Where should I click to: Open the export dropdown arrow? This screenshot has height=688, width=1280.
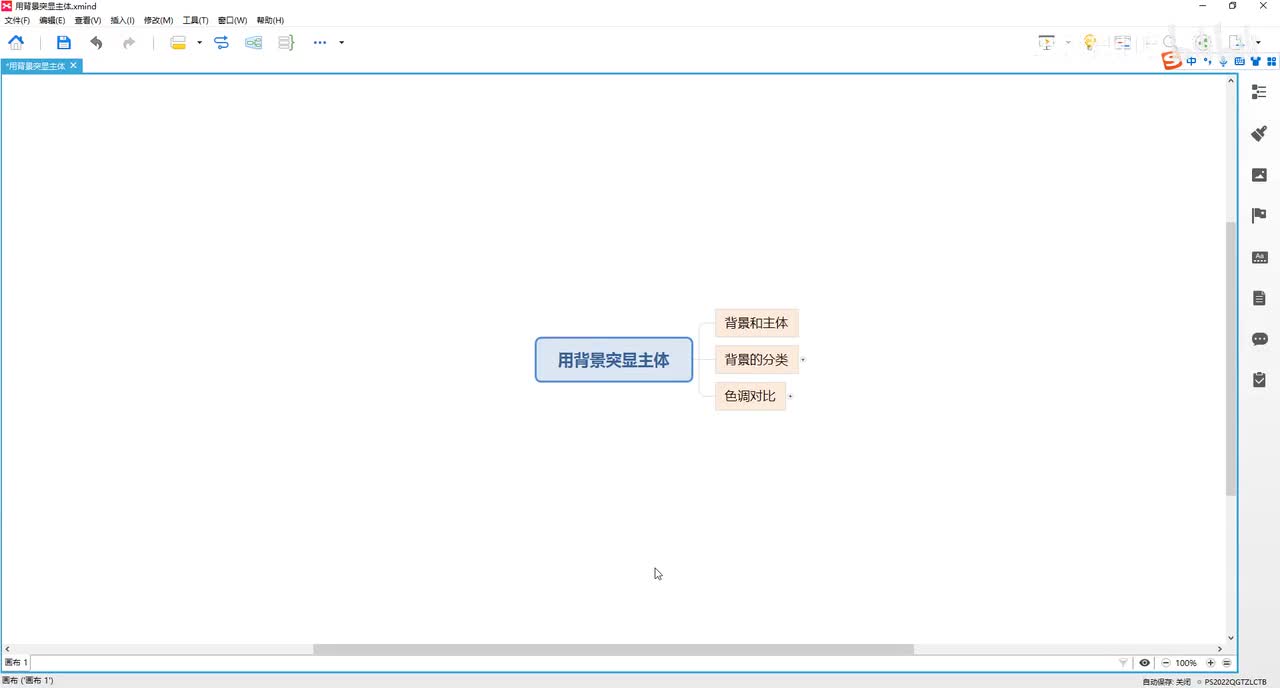click(x=1258, y=42)
